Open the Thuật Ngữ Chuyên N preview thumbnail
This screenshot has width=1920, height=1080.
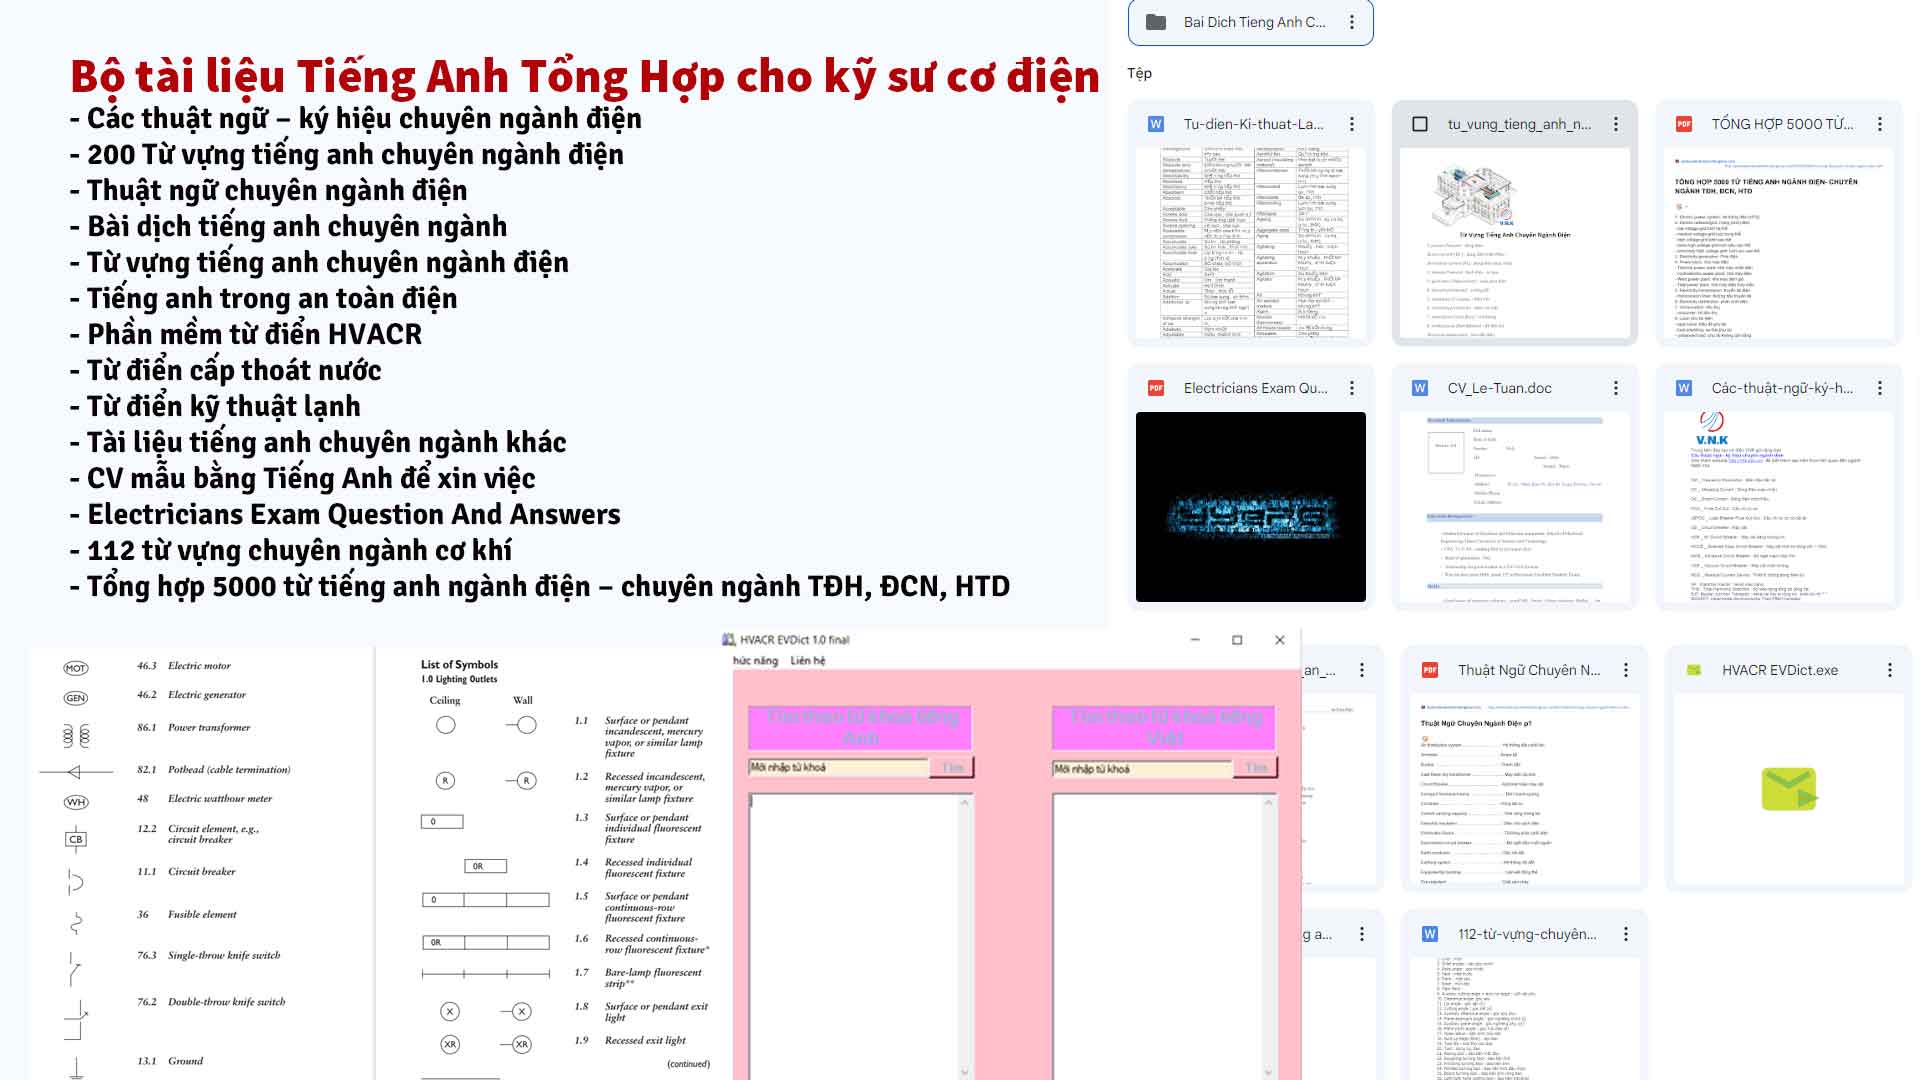click(1525, 789)
